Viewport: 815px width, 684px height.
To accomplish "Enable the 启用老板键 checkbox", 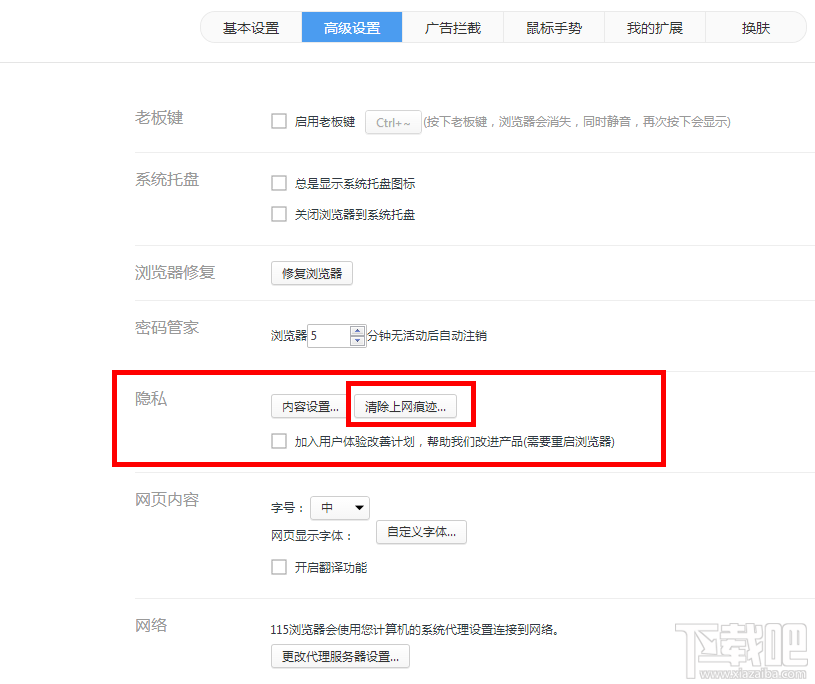I will pos(278,121).
